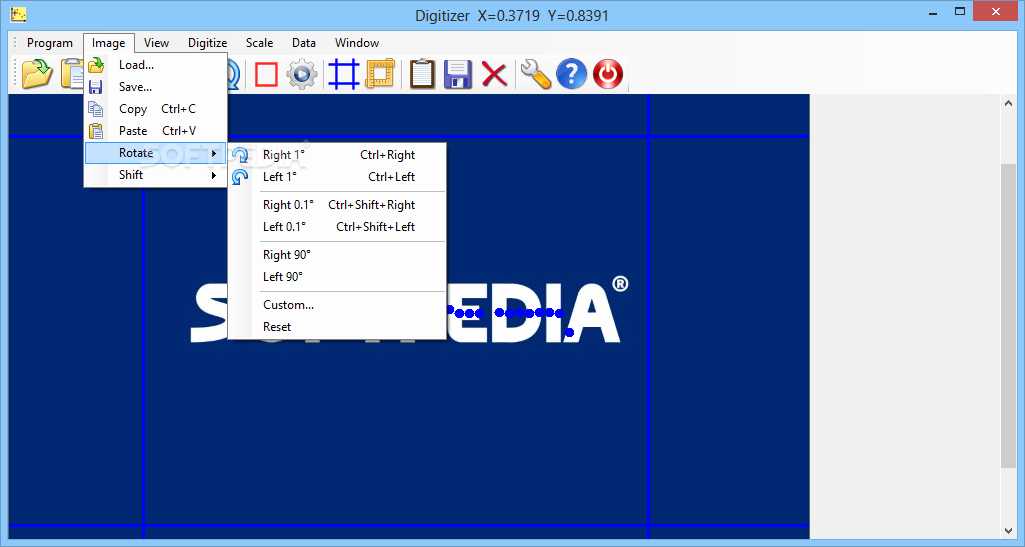Click the red square region toolbar icon

[266, 74]
